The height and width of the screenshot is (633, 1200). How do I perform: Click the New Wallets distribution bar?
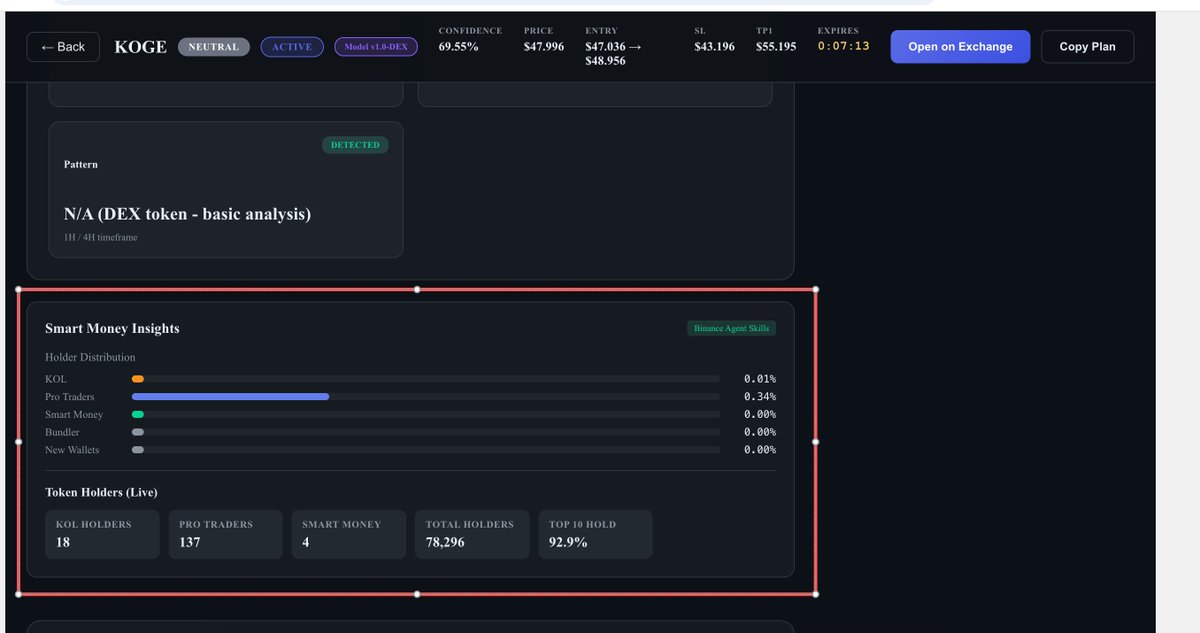425,450
